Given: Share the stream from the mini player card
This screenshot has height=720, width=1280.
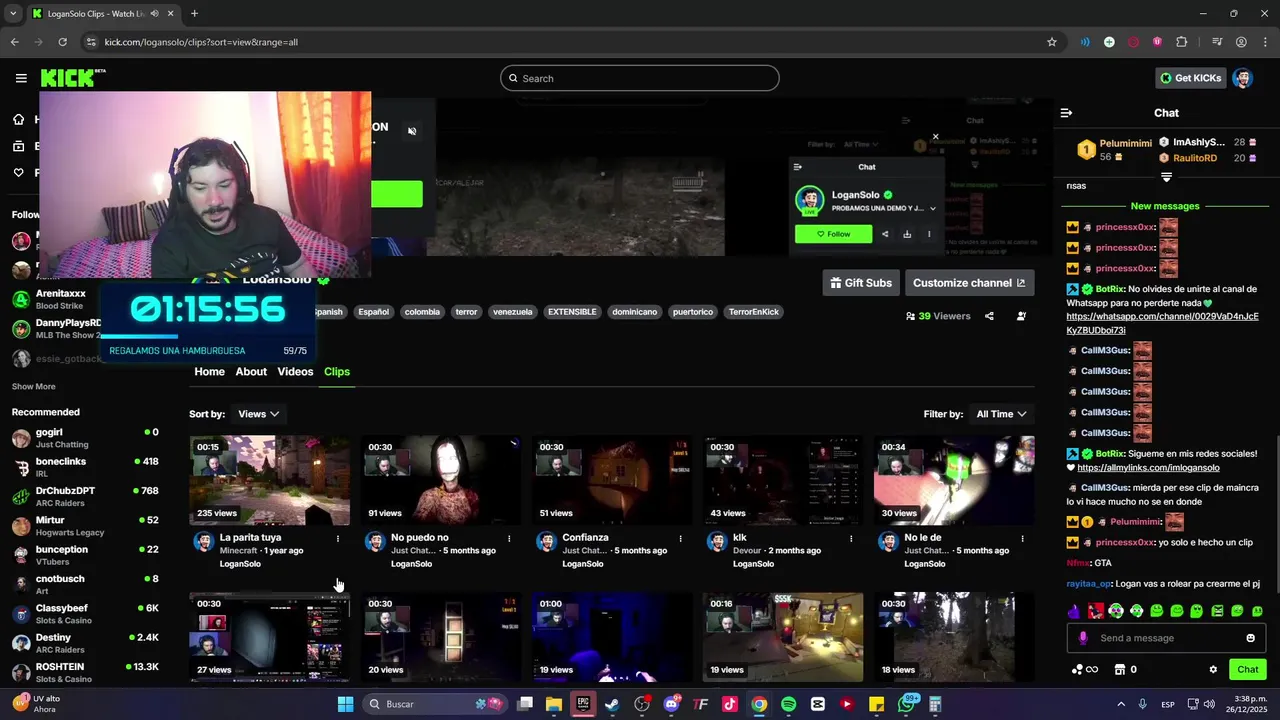Looking at the screenshot, I should [x=884, y=234].
